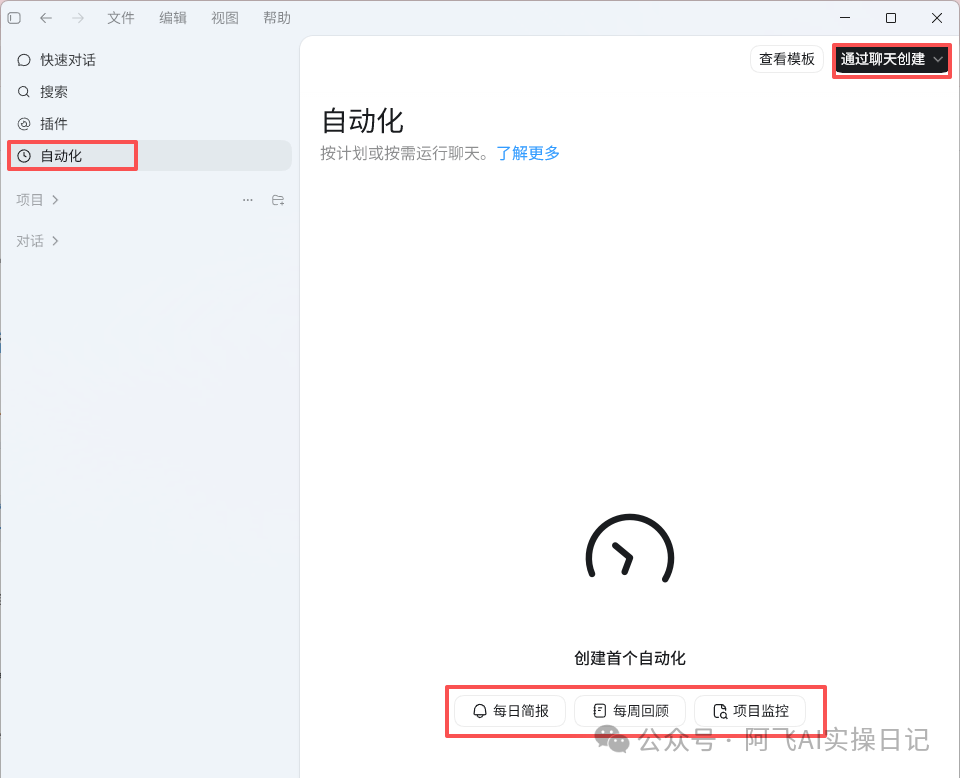Choose the 项目监控 template
This screenshot has height=778, width=960.
pos(750,711)
